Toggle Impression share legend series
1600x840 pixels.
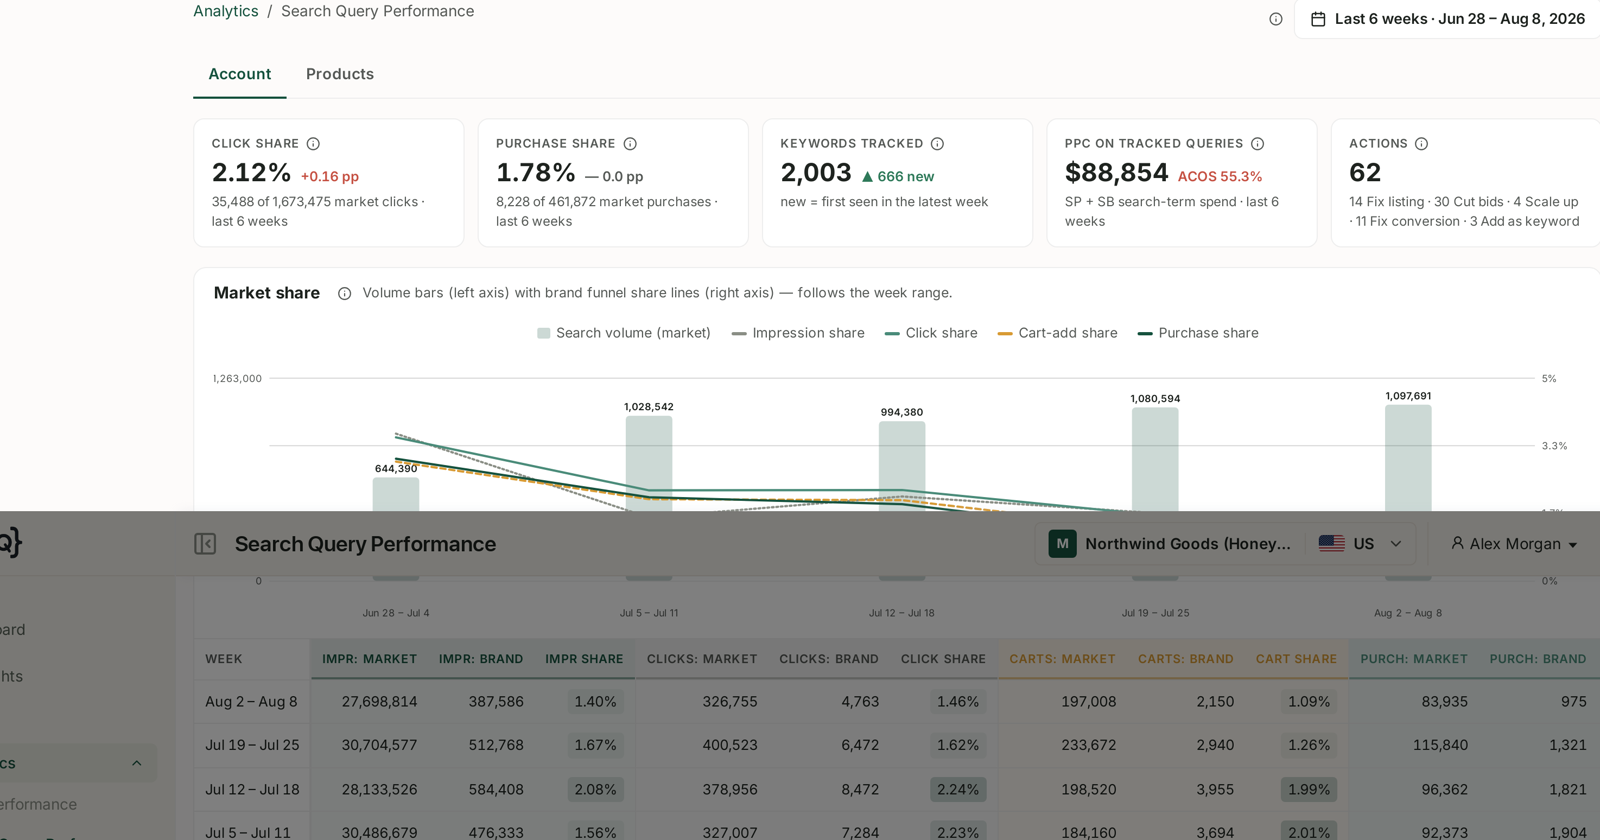tap(798, 333)
